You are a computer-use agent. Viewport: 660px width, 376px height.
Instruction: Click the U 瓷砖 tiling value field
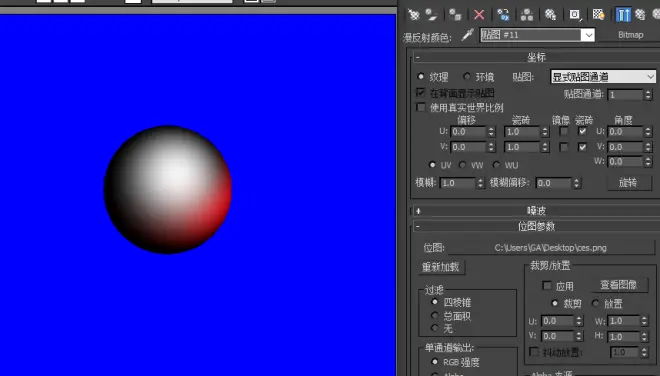pyautogui.click(x=522, y=132)
